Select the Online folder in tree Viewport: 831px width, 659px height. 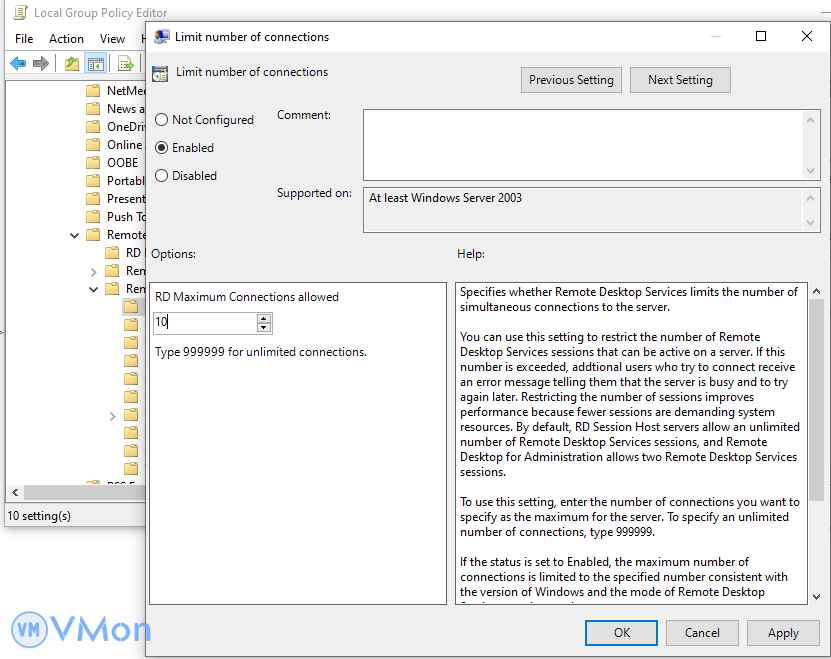[116, 145]
